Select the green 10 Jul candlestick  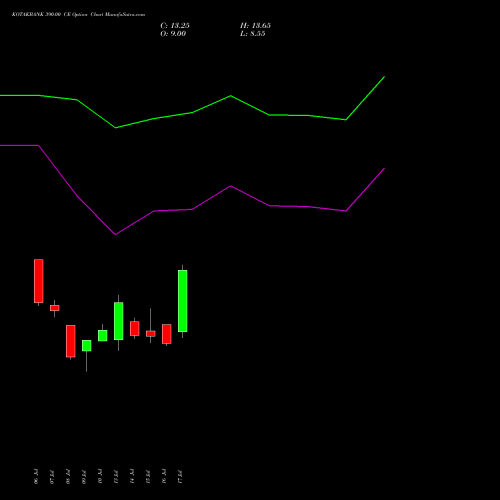click(x=103, y=335)
